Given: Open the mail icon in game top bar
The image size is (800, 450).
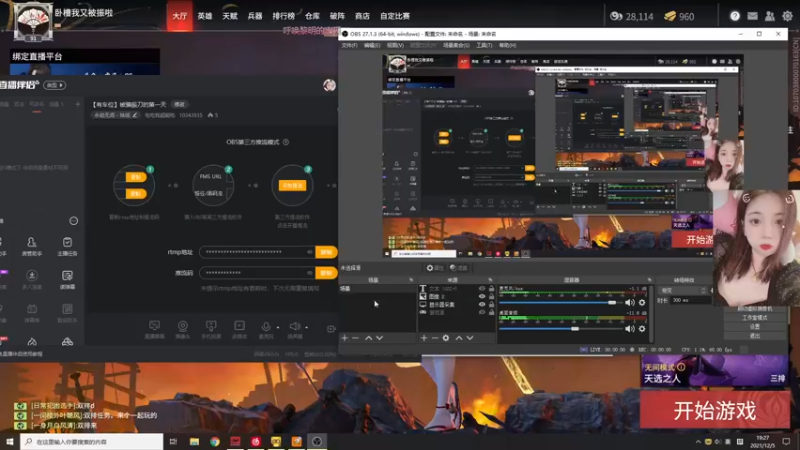Looking at the screenshot, I should point(752,16).
